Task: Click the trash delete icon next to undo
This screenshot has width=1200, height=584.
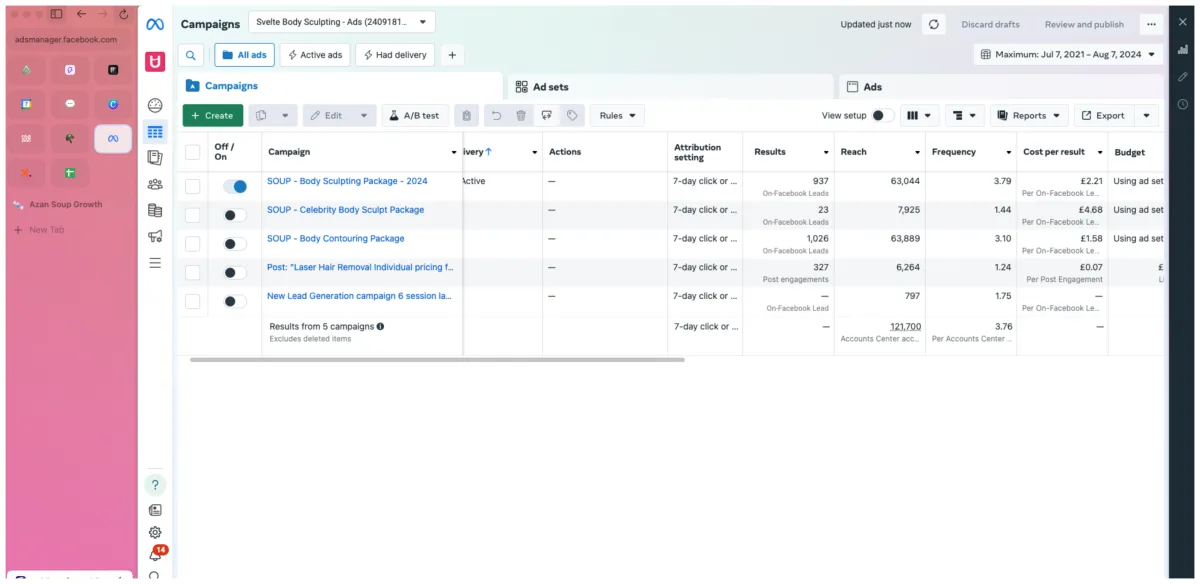Action: (521, 116)
